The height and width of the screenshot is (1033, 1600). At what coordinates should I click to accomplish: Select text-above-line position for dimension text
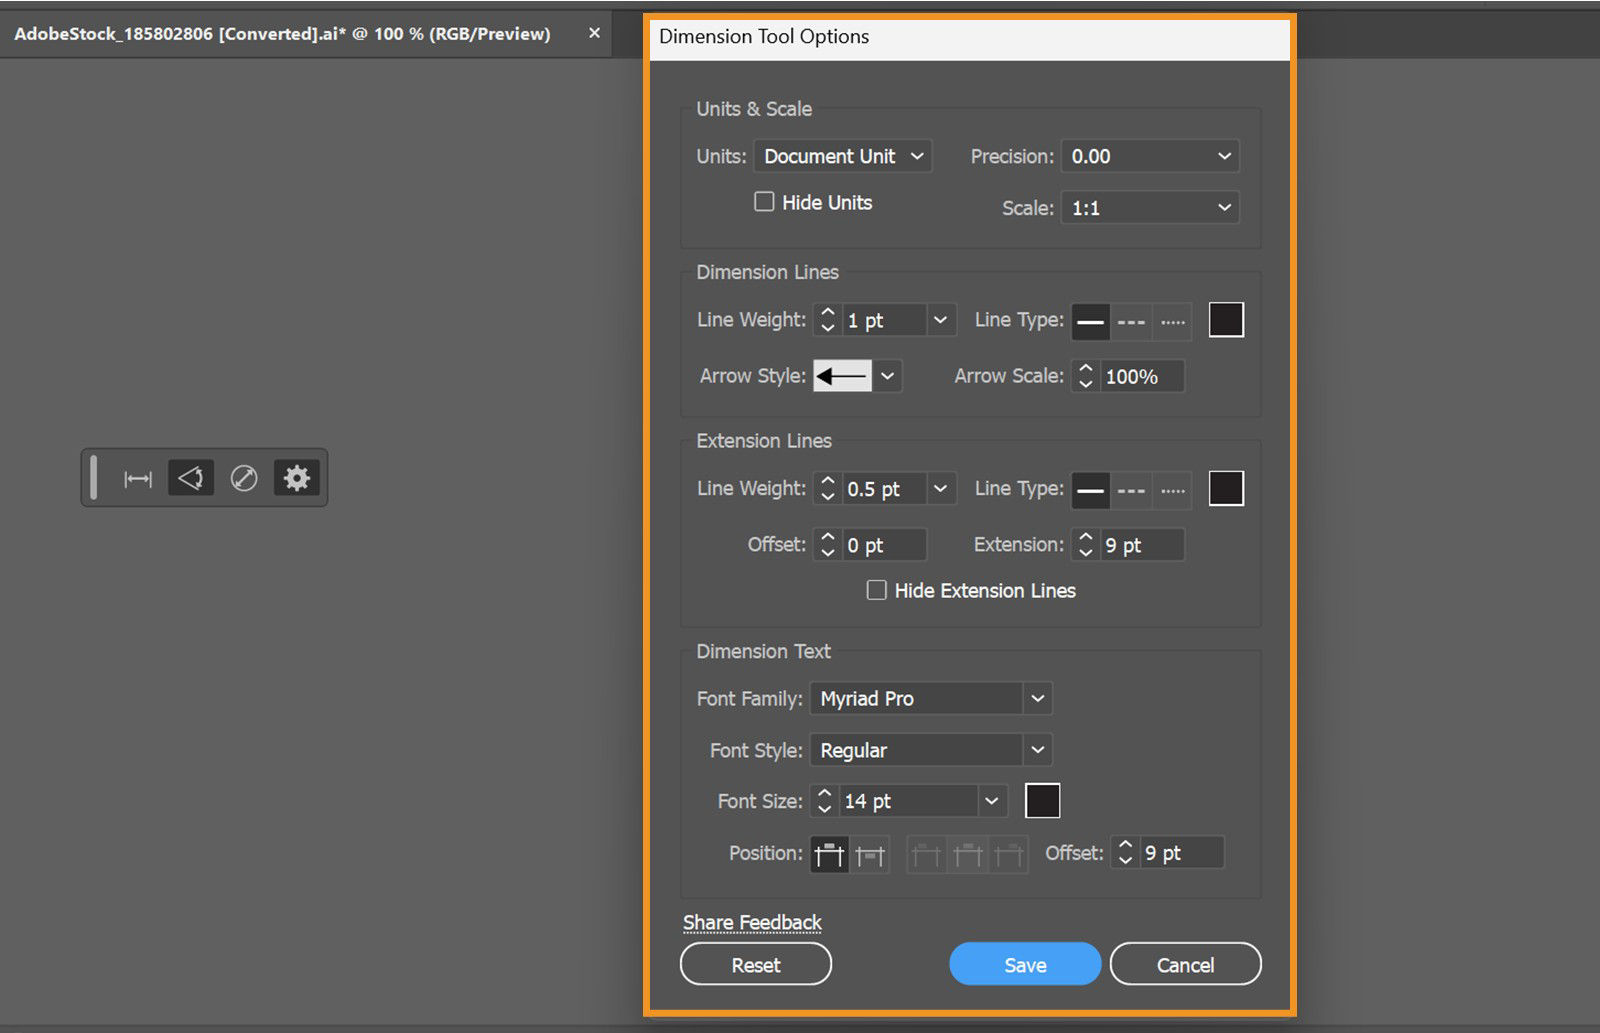[x=828, y=854]
